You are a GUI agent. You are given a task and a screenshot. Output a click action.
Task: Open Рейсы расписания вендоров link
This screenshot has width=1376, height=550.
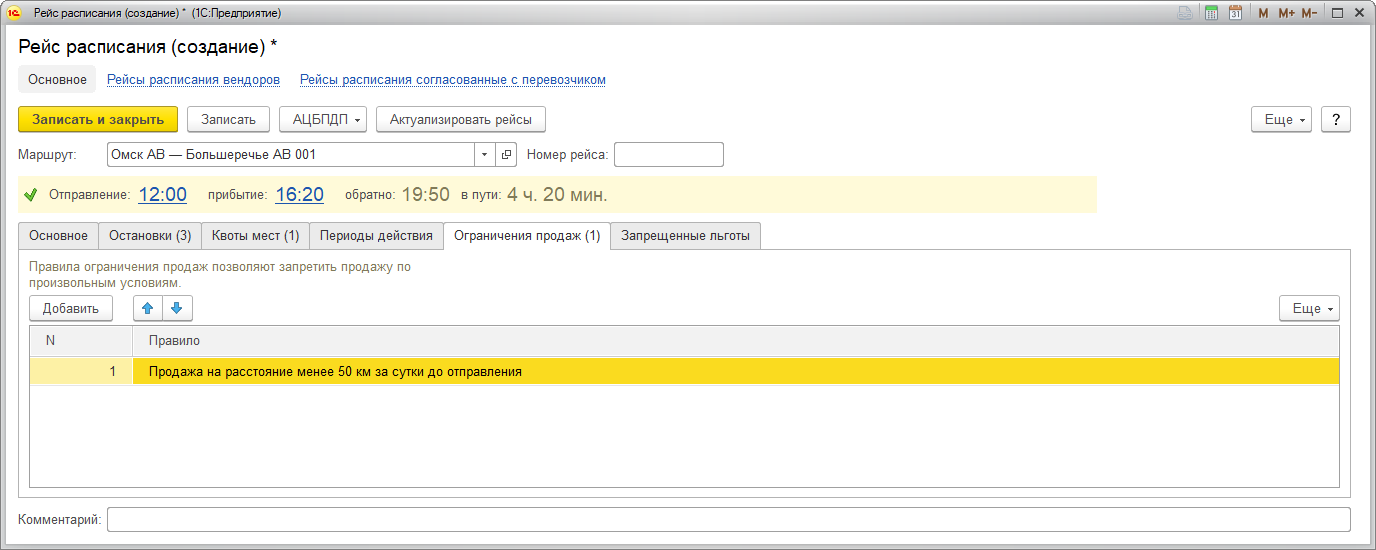[193, 80]
